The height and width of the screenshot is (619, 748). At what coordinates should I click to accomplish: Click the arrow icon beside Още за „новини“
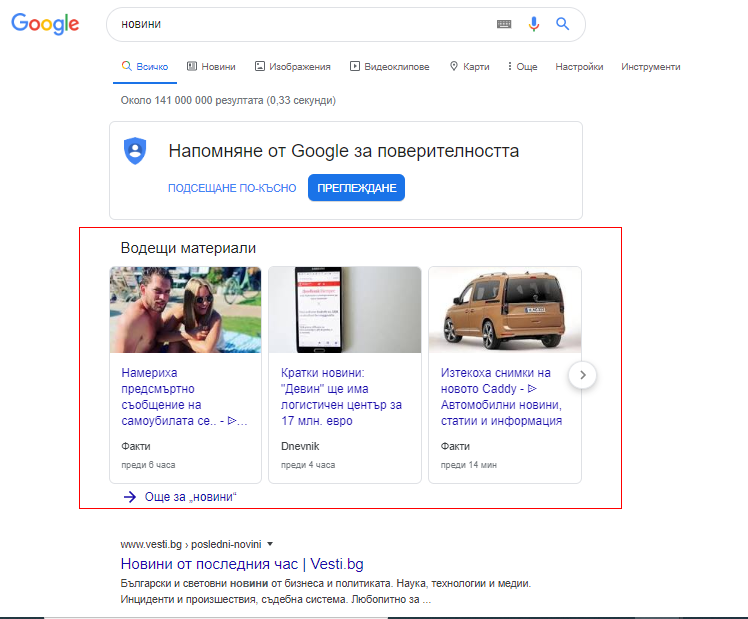pos(130,497)
